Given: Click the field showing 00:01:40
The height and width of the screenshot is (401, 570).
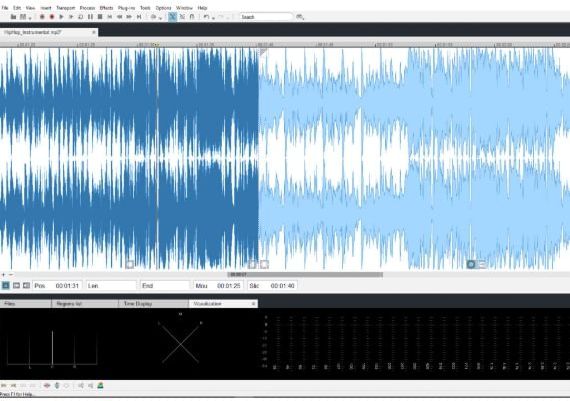Looking at the screenshot, I should click(x=272, y=285).
